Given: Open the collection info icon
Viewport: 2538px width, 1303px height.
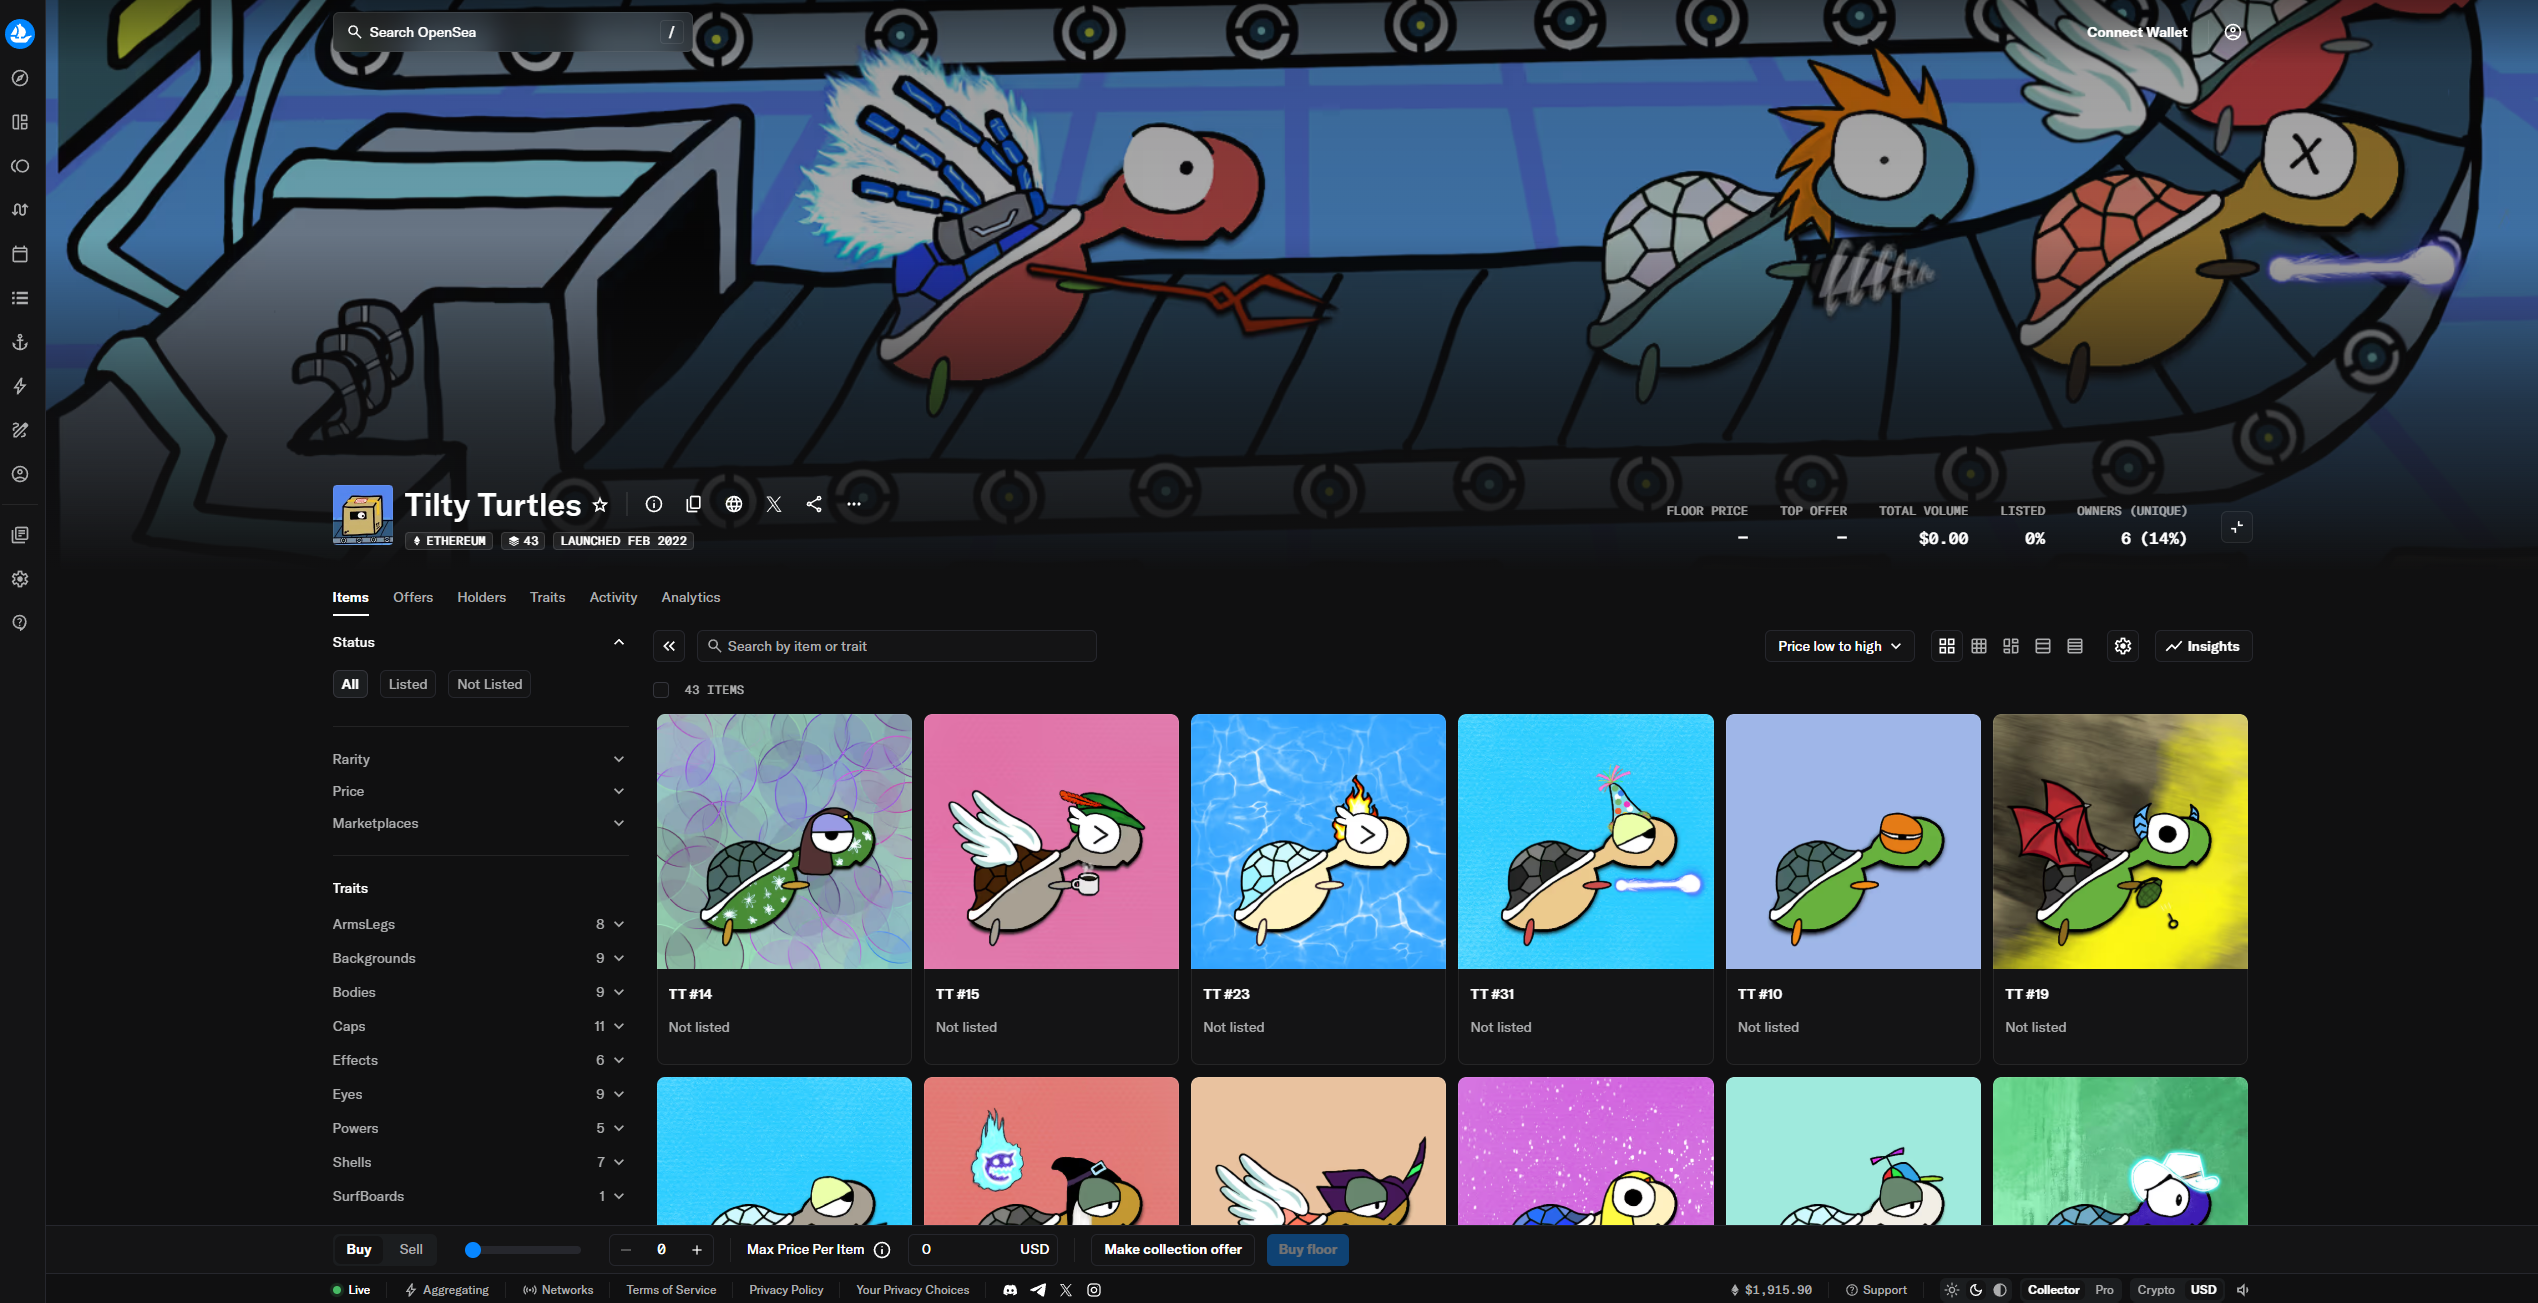Looking at the screenshot, I should (x=654, y=504).
